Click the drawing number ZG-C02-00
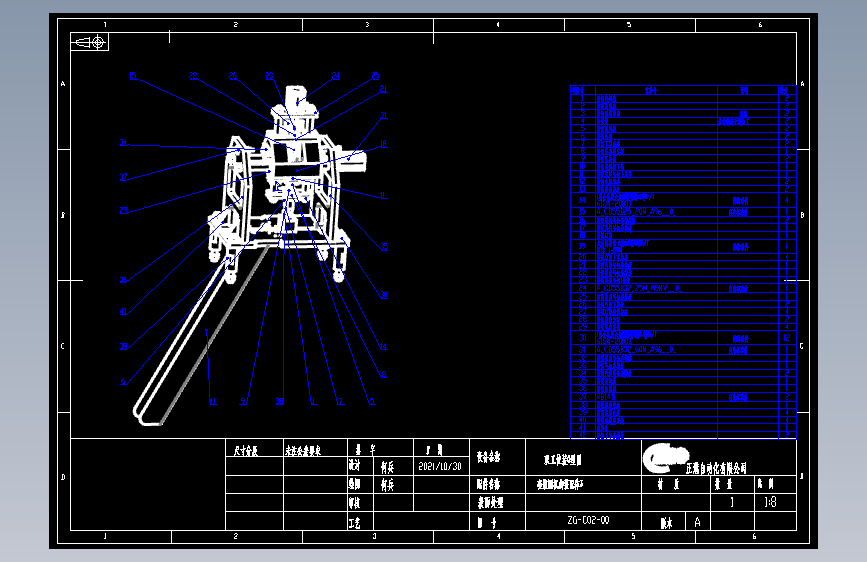Image resolution: width=867 pixels, height=562 pixels. click(588, 521)
